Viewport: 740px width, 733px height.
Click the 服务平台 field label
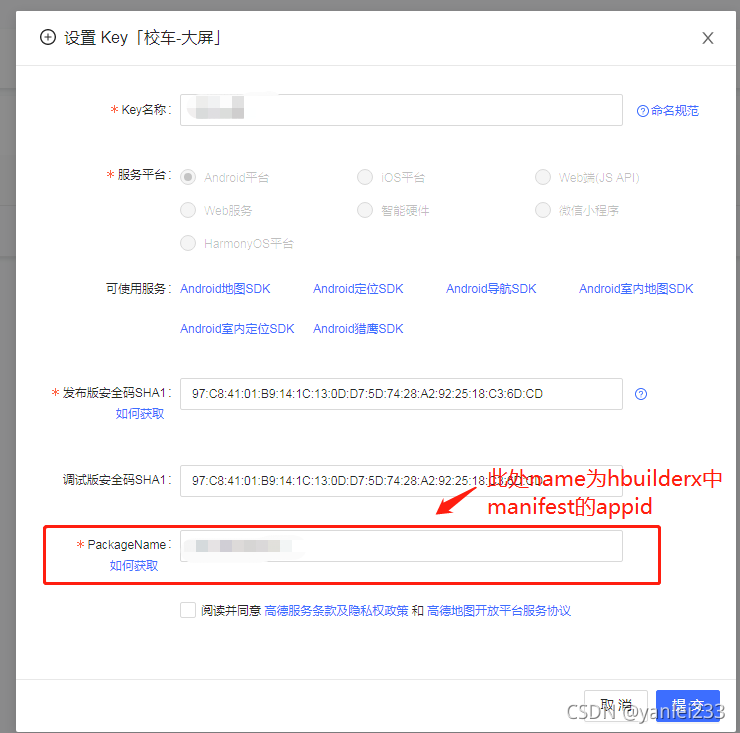pyautogui.click(x=140, y=175)
